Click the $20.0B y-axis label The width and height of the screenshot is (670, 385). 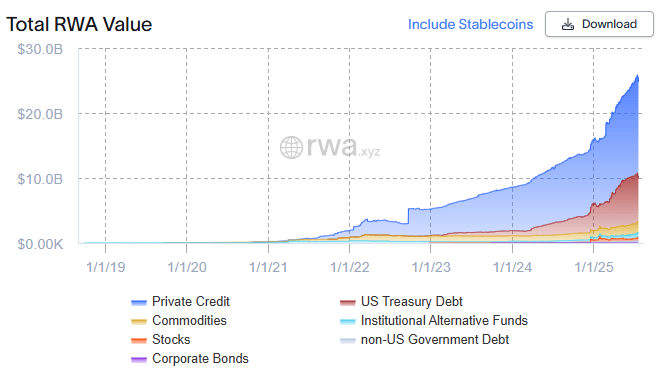(40, 114)
